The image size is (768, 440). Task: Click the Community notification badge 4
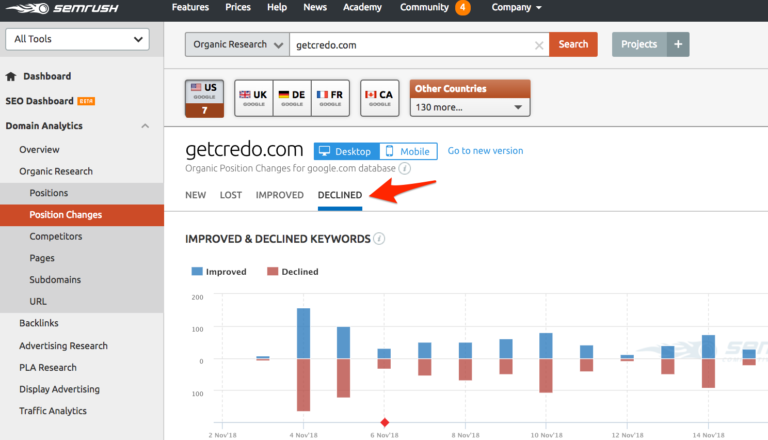[462, 7]
